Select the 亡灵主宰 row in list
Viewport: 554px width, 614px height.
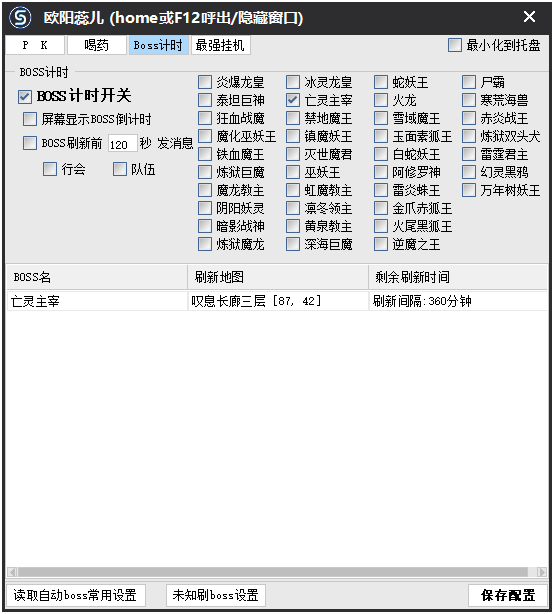coord(277,301)
